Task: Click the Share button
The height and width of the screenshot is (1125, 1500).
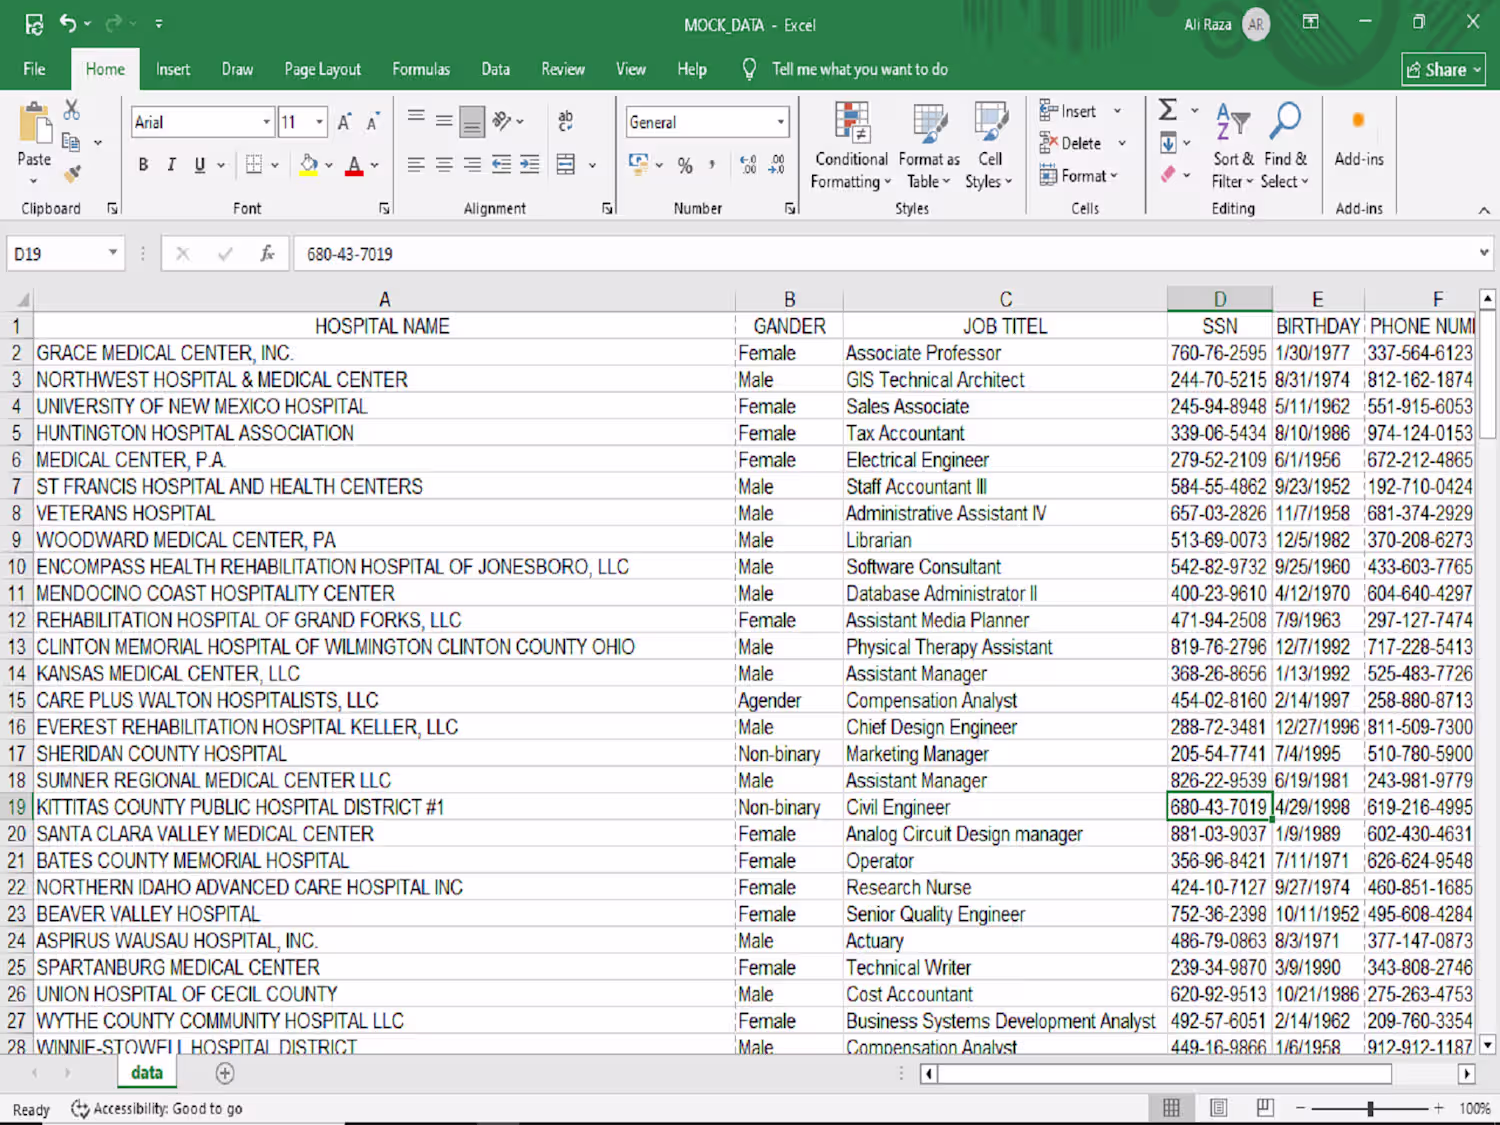Action: (x=1443, y=69)
